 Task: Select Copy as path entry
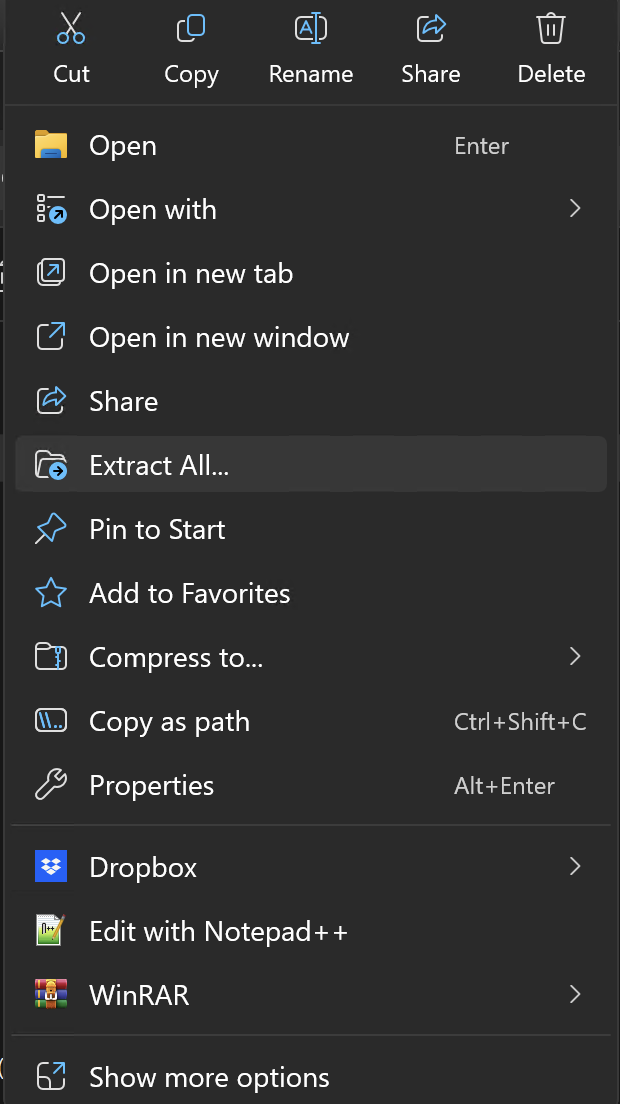(310, 721)
